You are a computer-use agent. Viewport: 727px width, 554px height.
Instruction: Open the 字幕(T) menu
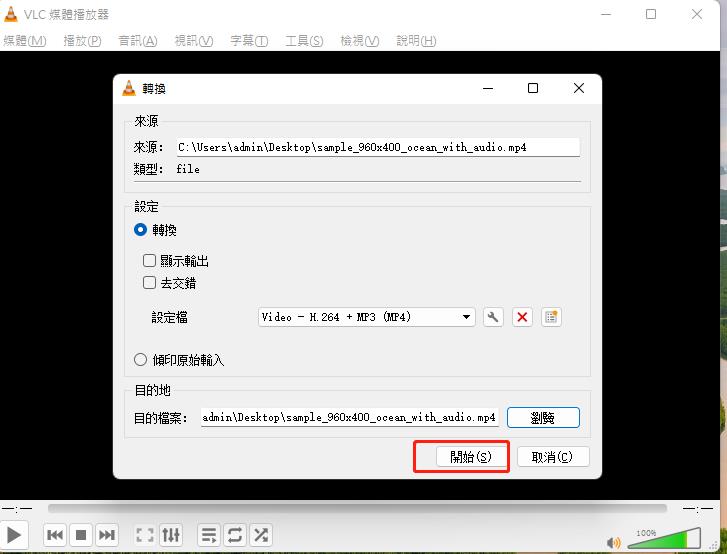249,41
